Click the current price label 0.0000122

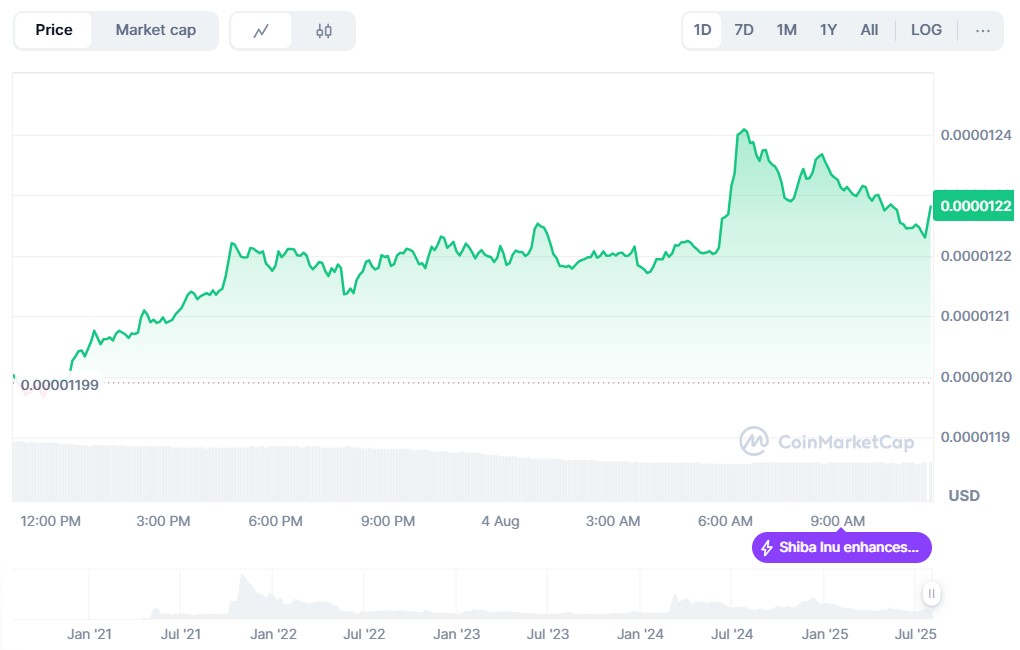[x=975, y=207]
